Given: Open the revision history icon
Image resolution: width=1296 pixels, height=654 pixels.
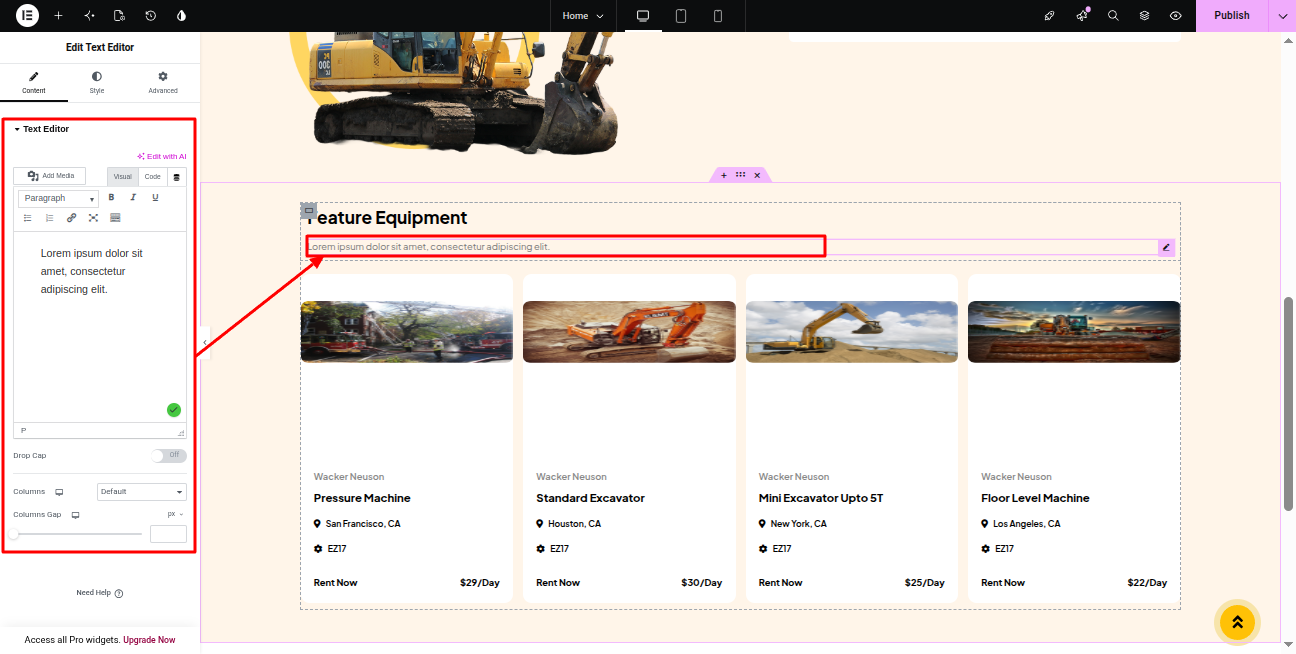Looking at the screenshot, I should point(150,16).
